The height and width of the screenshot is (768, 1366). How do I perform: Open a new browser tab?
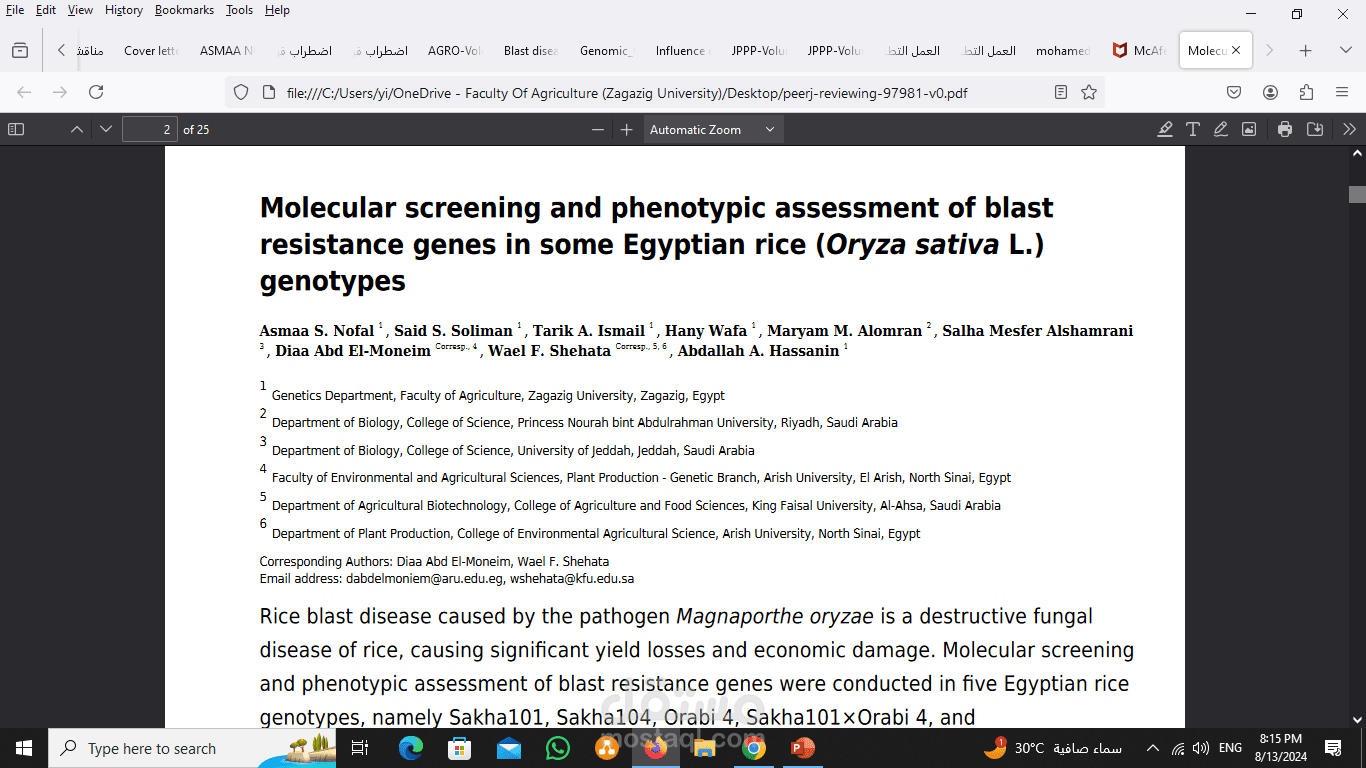tap(1306, 50)
